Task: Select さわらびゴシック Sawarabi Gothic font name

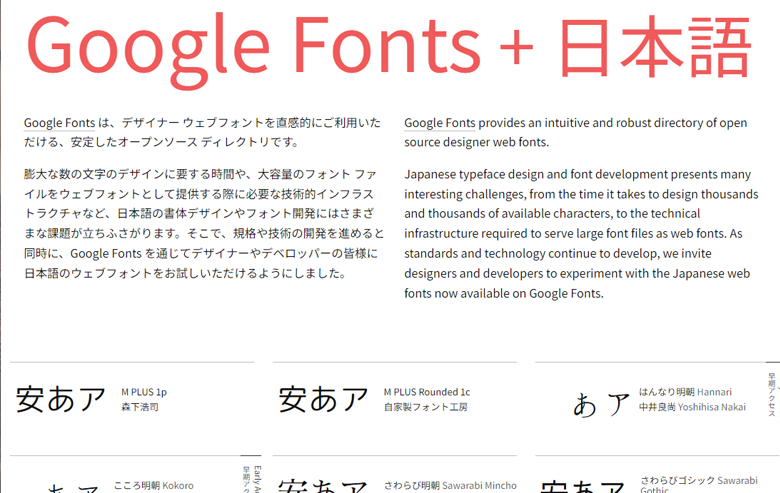Action: (698, 485)
